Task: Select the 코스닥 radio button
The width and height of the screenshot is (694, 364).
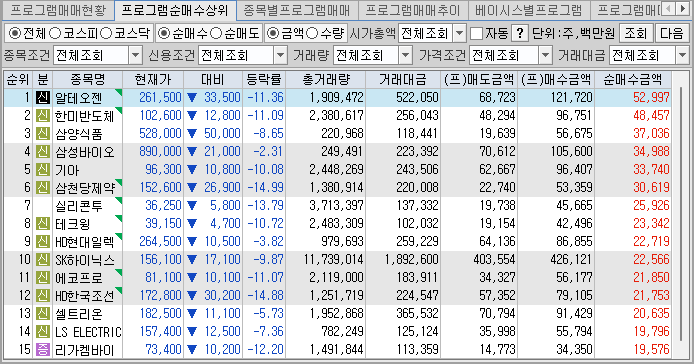Action: (x=106, y=33)
